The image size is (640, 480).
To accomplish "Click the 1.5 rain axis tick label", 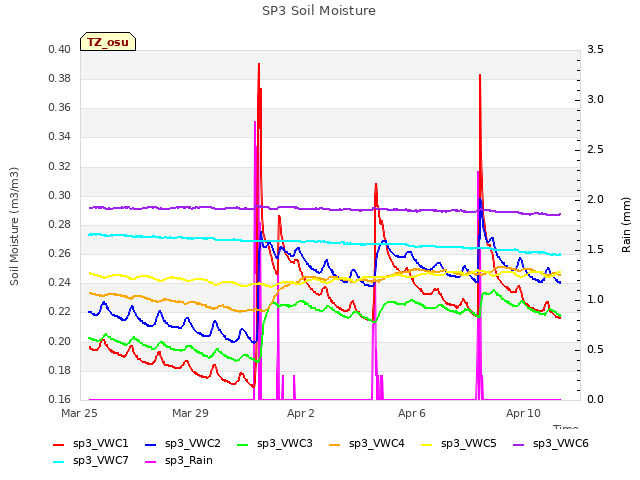I will [596, 249].
